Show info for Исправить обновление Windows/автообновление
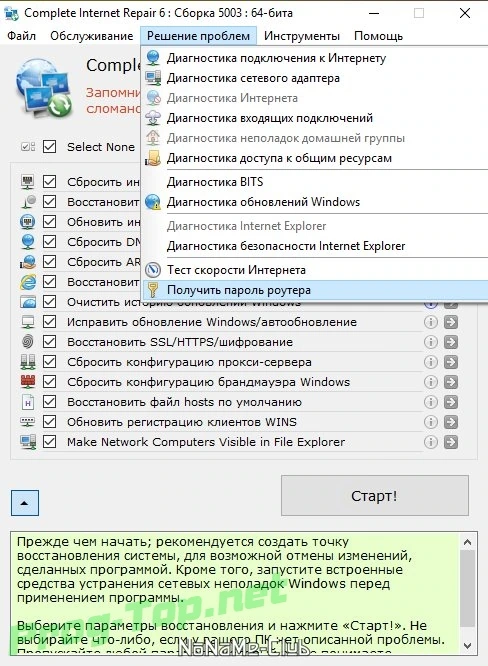The height and width of the screenshot is (666, 488). [431, 322]
